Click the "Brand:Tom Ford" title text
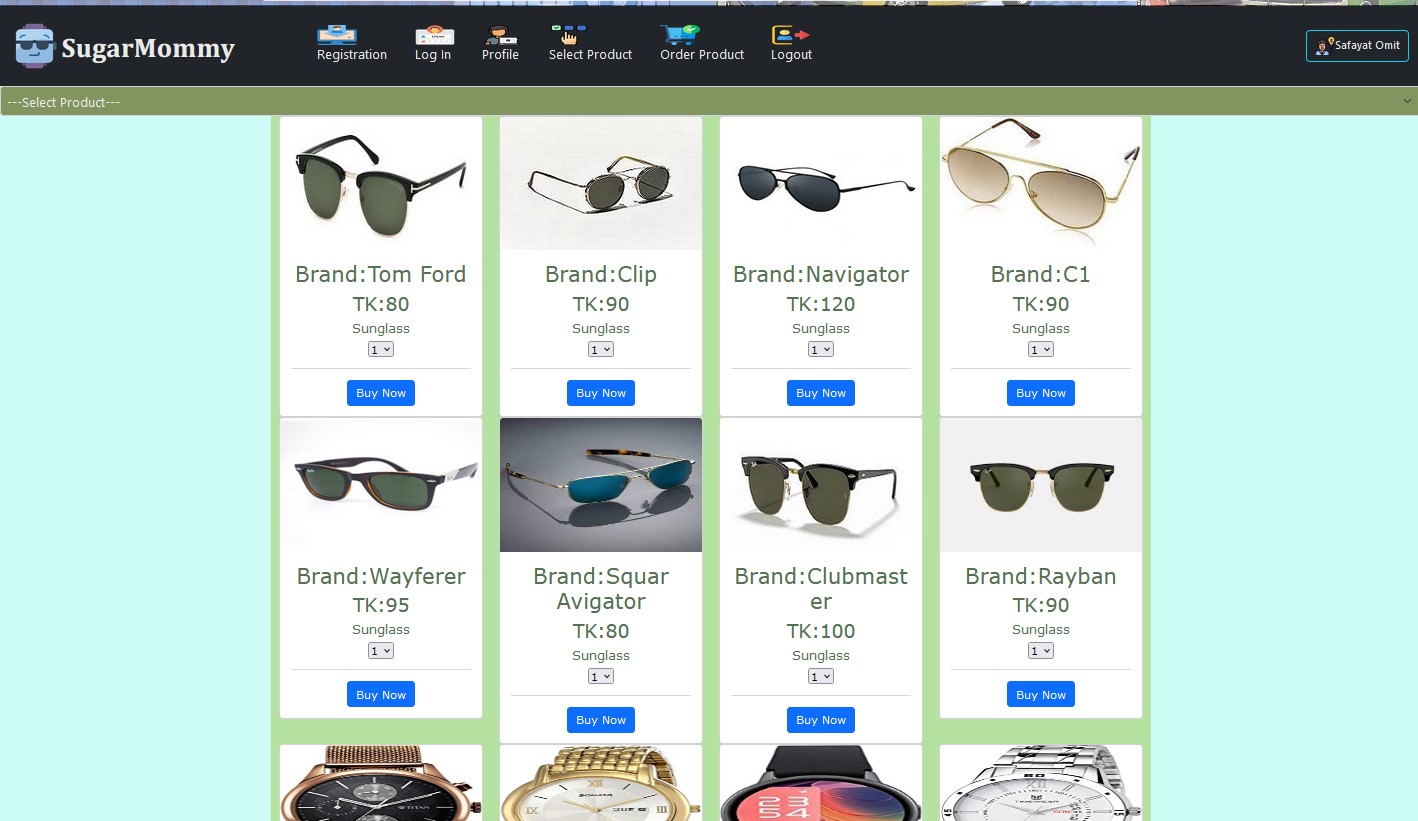1418x821 pixels. pos(381,274)
